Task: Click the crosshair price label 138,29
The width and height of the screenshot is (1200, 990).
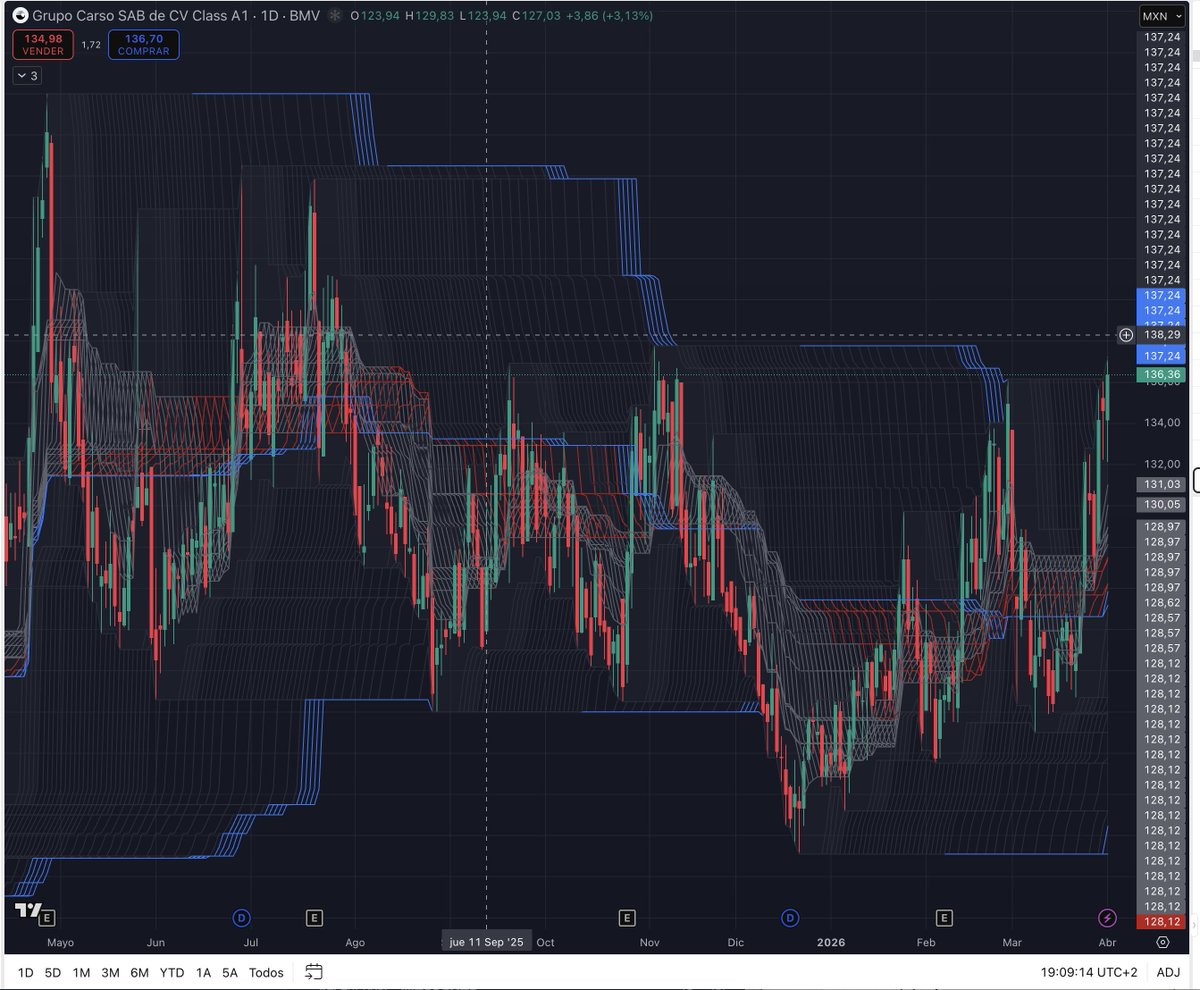Action: coord(1160,335)
